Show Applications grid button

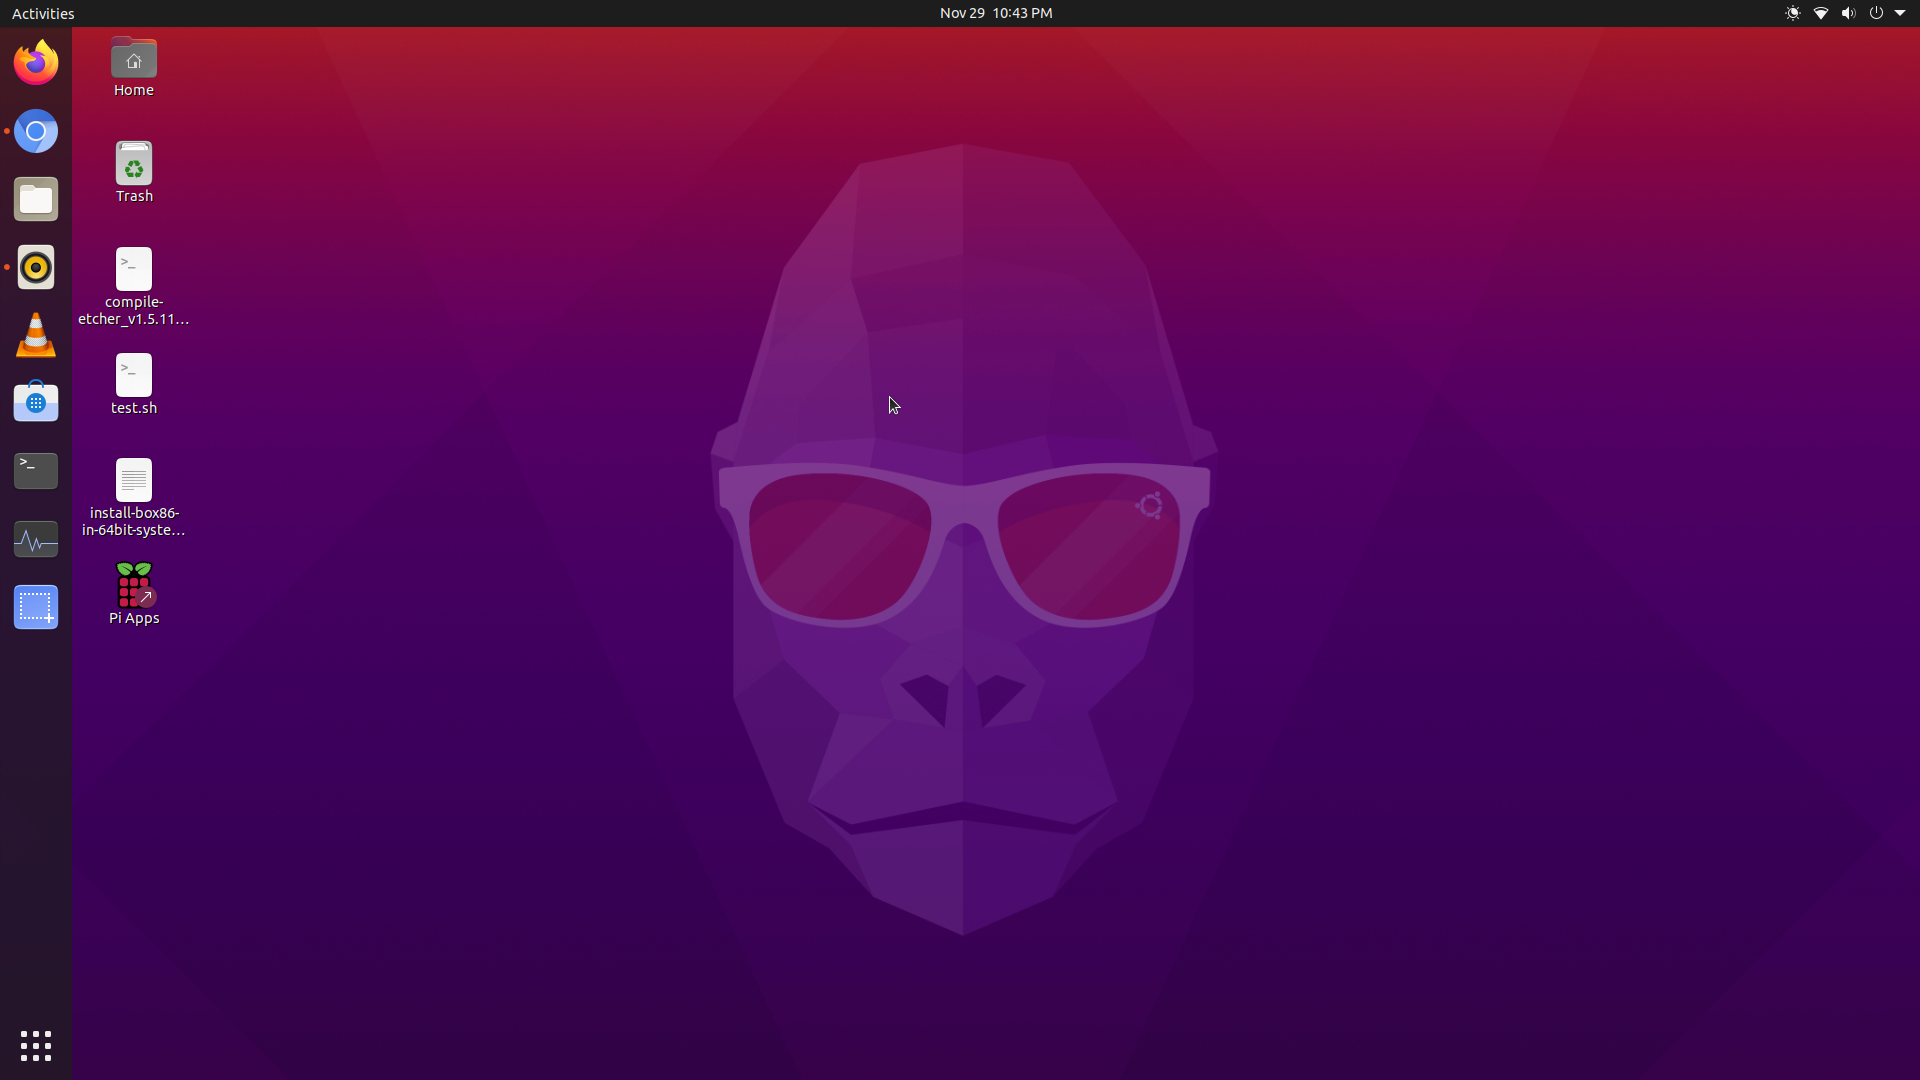36,1046
